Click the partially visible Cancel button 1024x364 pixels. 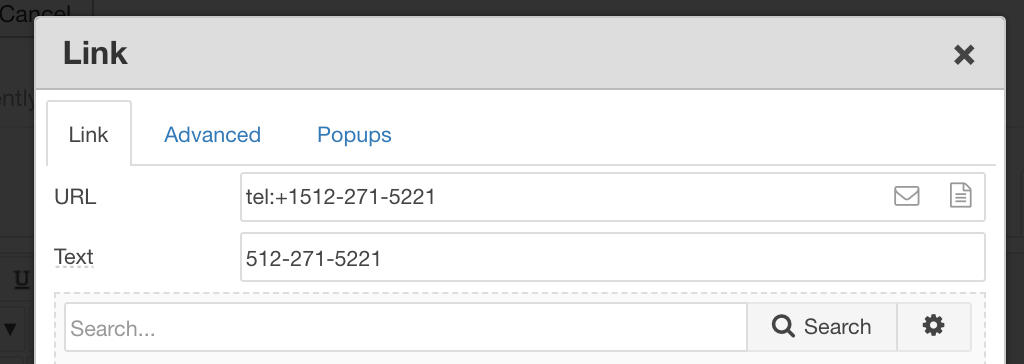[36, 13]
